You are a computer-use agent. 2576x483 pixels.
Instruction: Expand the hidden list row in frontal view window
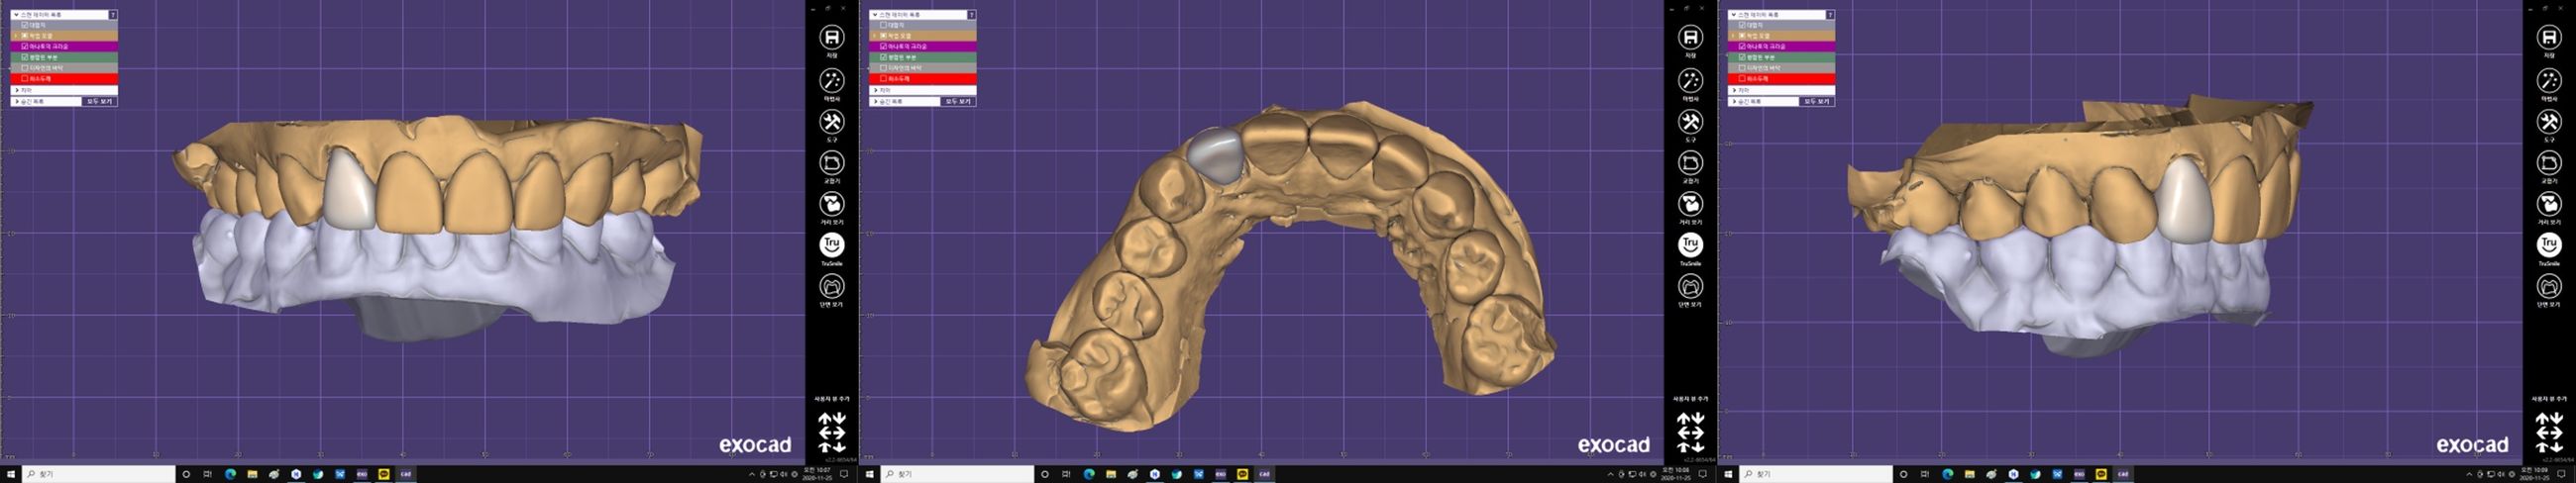pos(17,101)
